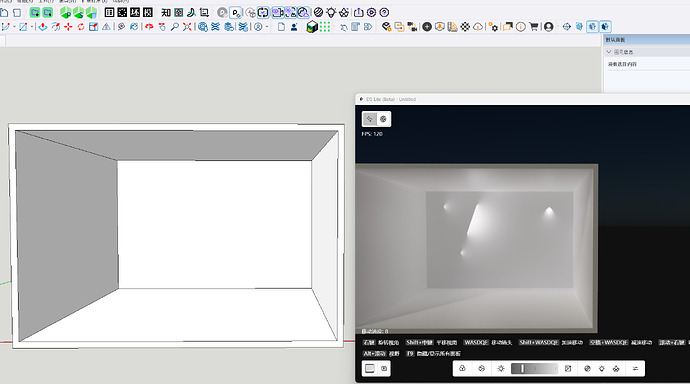Screen dimensions: 690x384
Task: Click the striped material sphere icon in top toolbar
Action: 319,12
